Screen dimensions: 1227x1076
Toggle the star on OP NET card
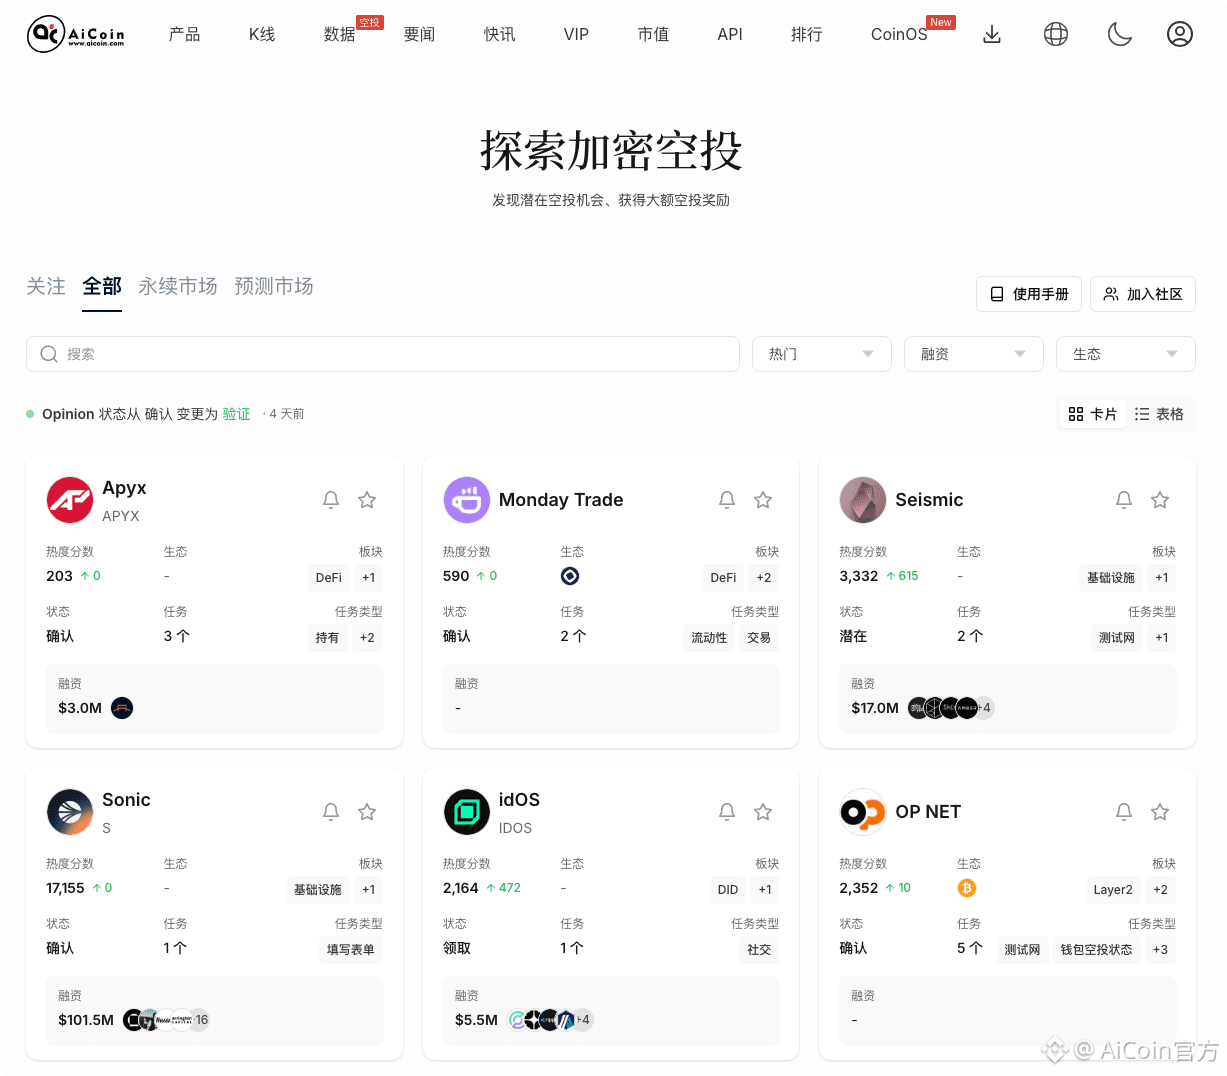tap(1160, 811)
